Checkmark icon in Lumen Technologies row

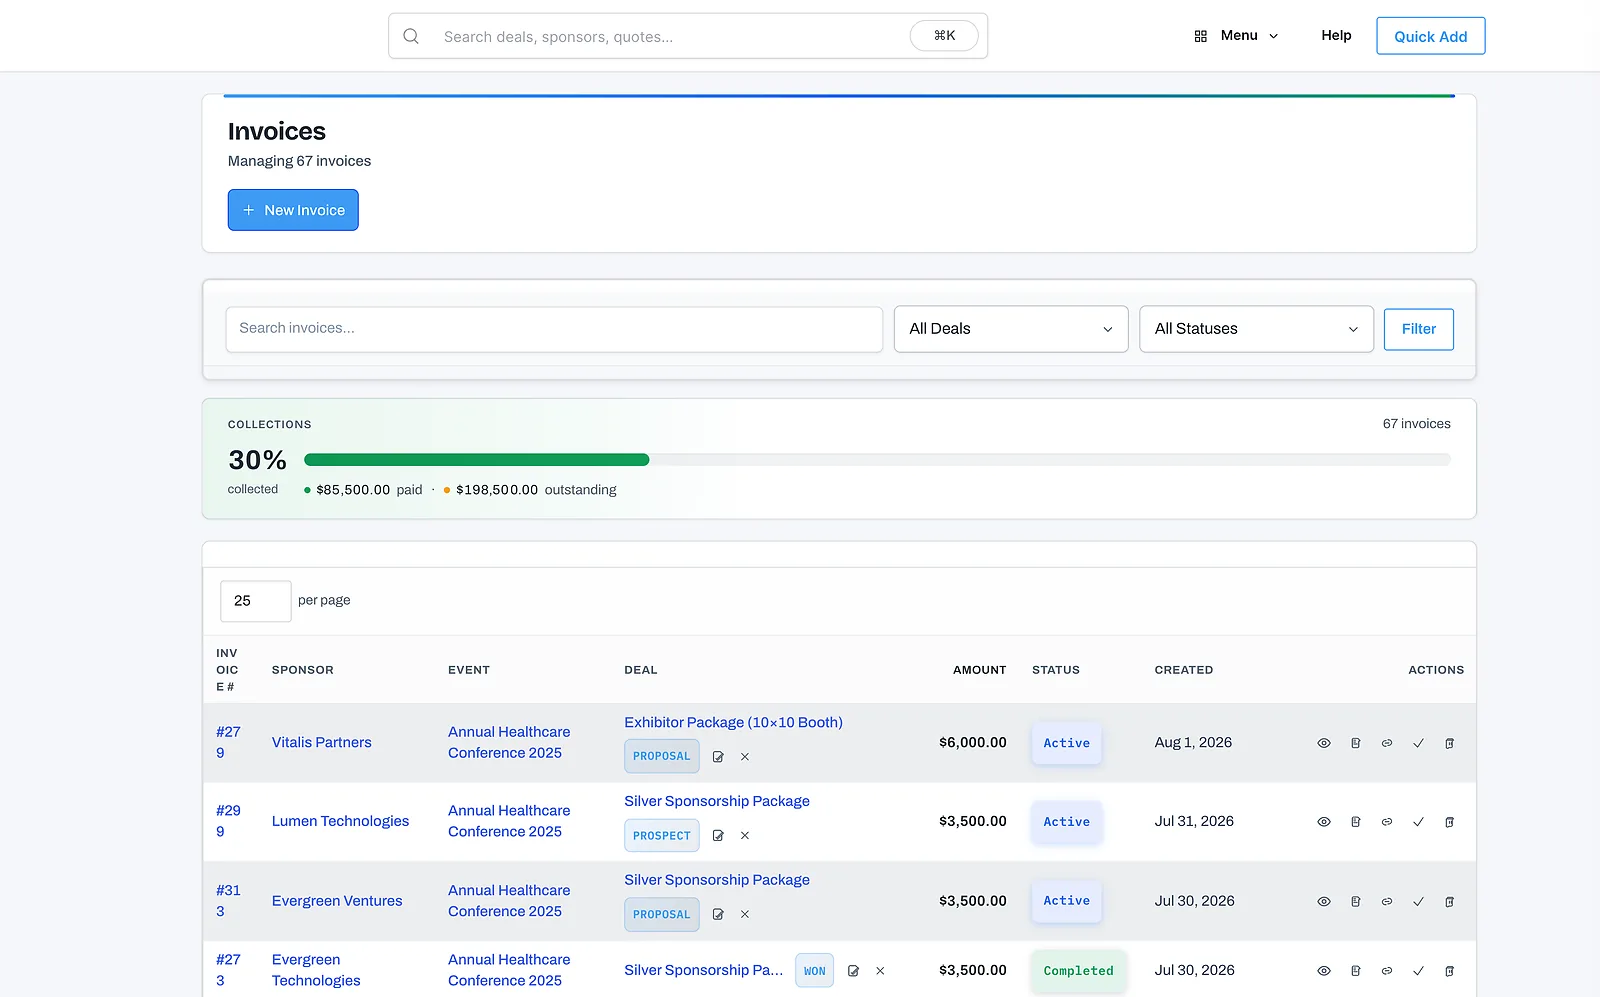click(1418, 822)
